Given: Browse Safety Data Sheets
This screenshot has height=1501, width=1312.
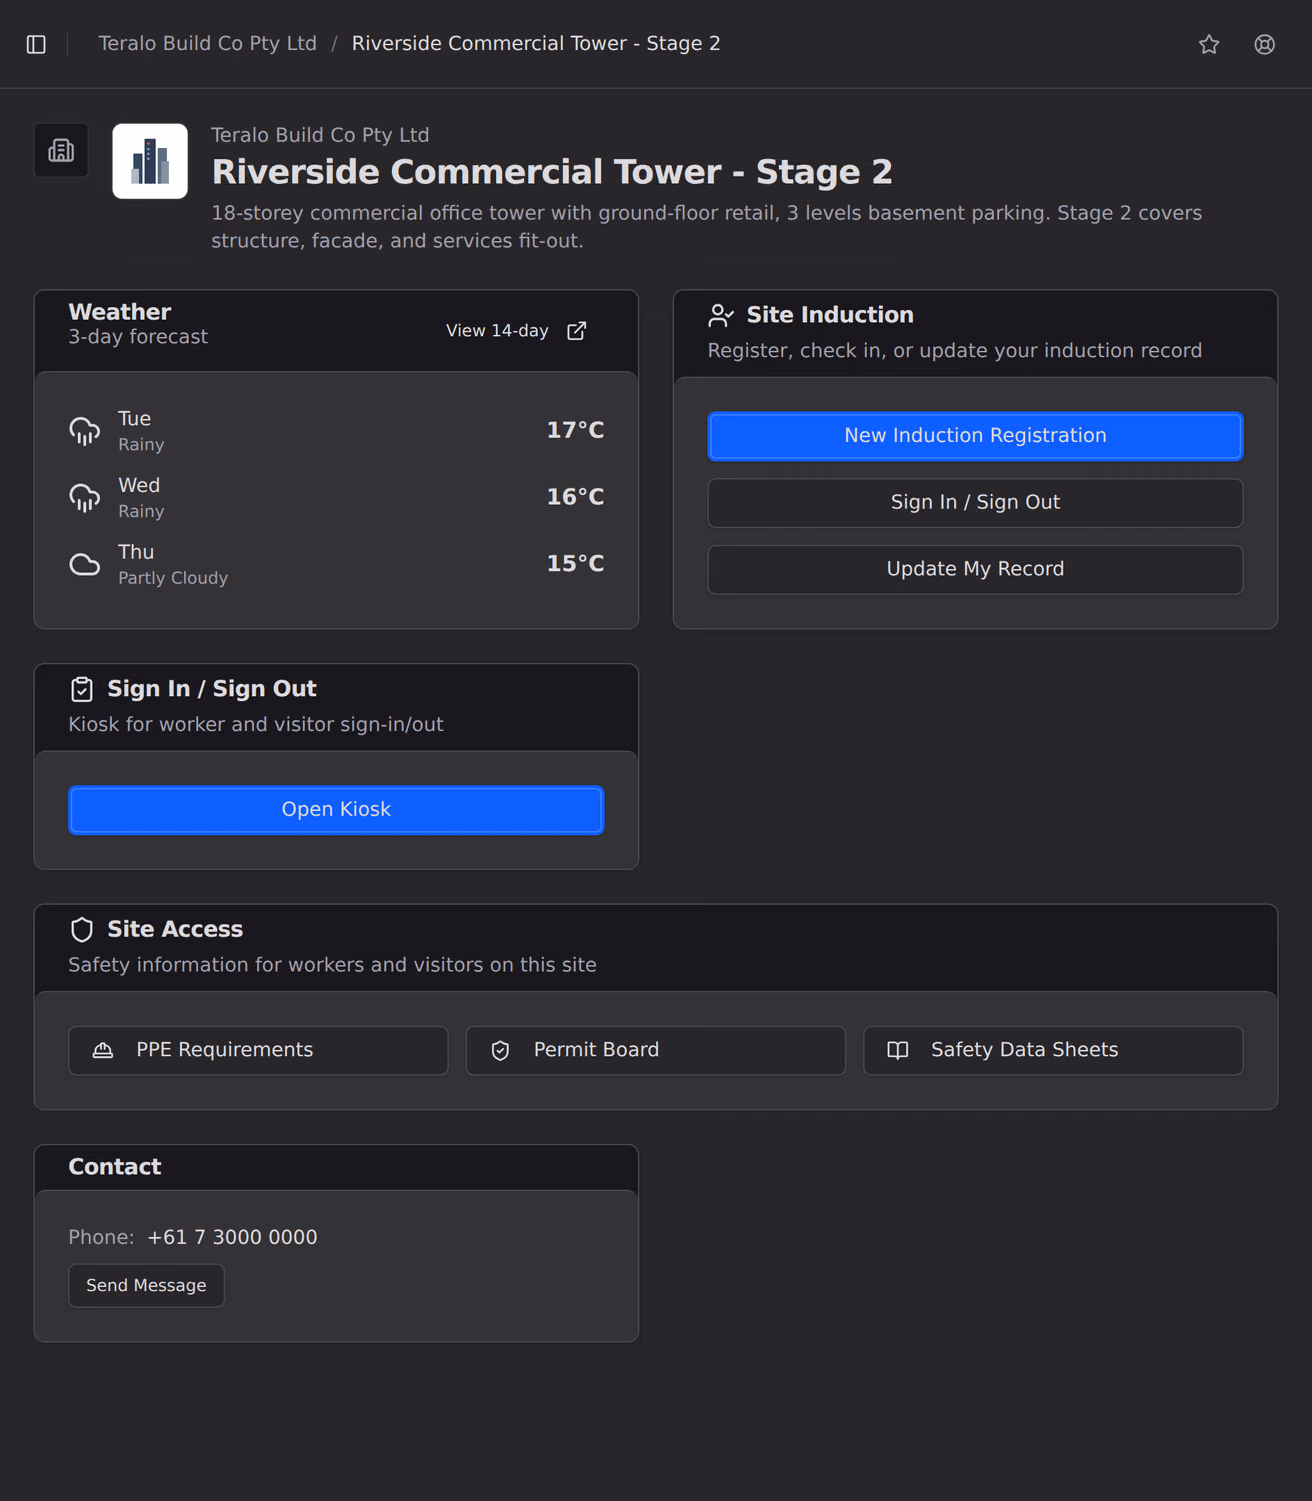Looking at the screenshot, I should coord(1053,1050).
